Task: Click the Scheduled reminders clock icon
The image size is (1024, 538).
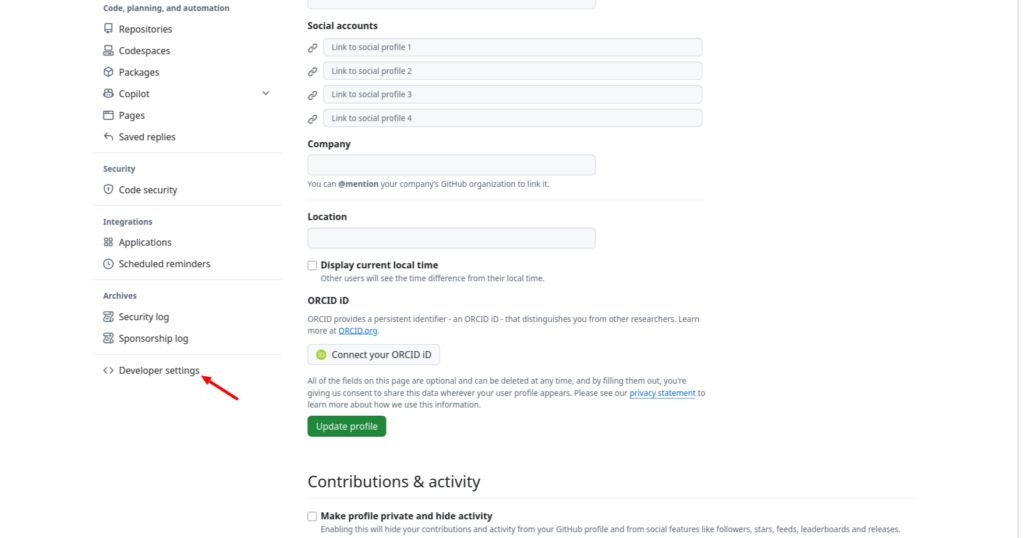Action: click(108, 264)
